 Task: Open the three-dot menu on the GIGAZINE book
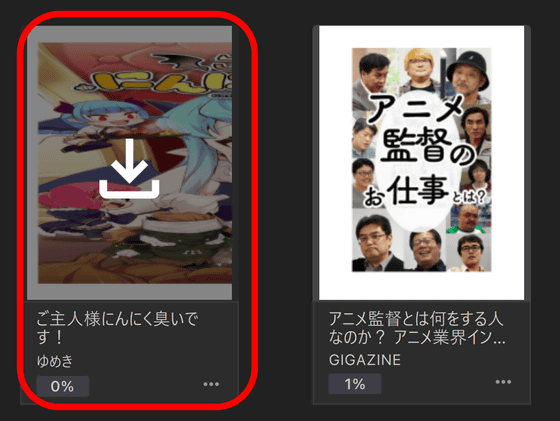click(x=503, y=382)
